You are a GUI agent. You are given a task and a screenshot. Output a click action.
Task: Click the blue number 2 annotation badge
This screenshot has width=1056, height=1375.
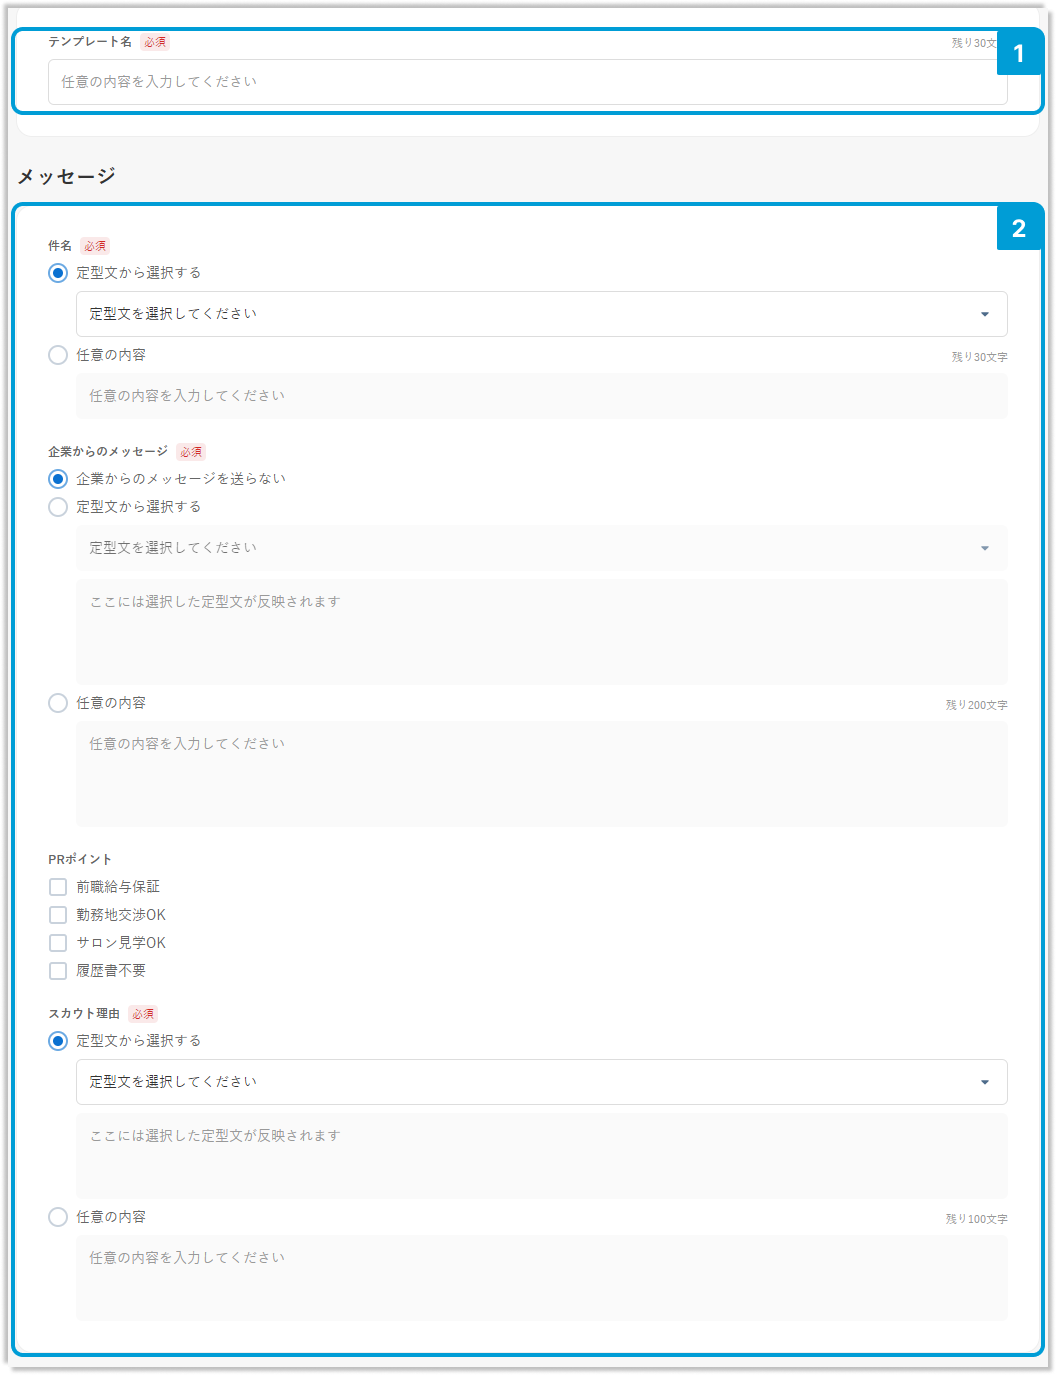tap(1019, 228)
